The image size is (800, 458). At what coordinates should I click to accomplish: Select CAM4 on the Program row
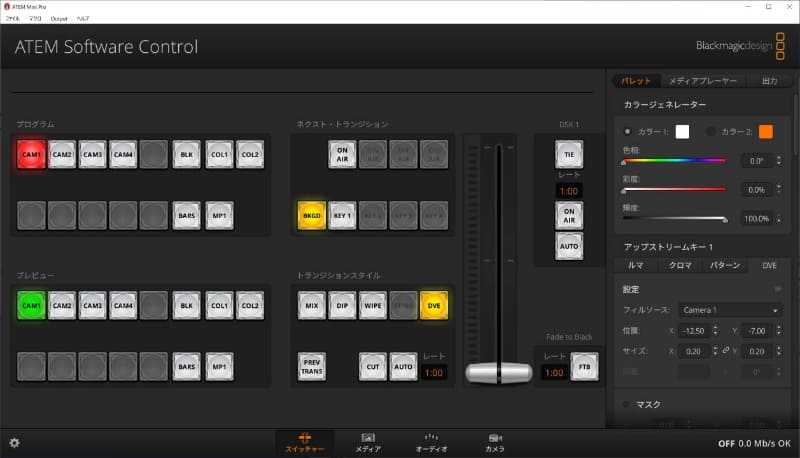pyautogui.click(x=123, y=154)
